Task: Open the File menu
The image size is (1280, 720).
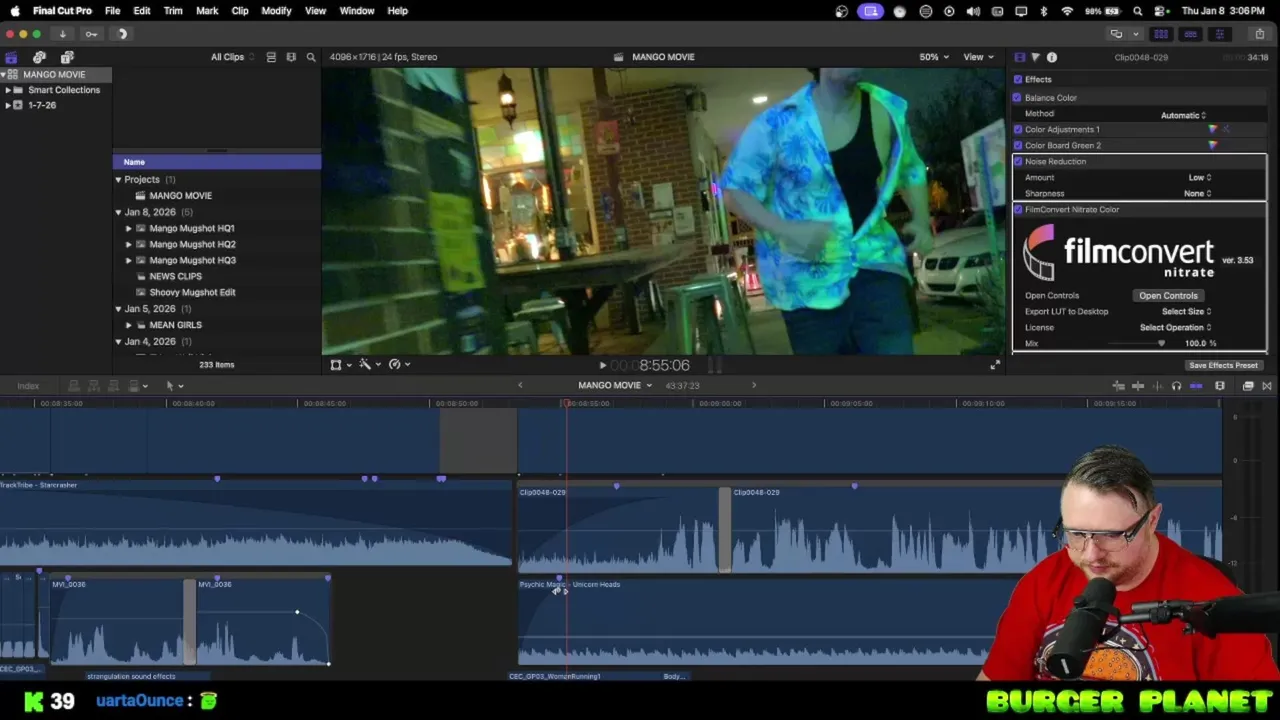Action: [112, 11]
